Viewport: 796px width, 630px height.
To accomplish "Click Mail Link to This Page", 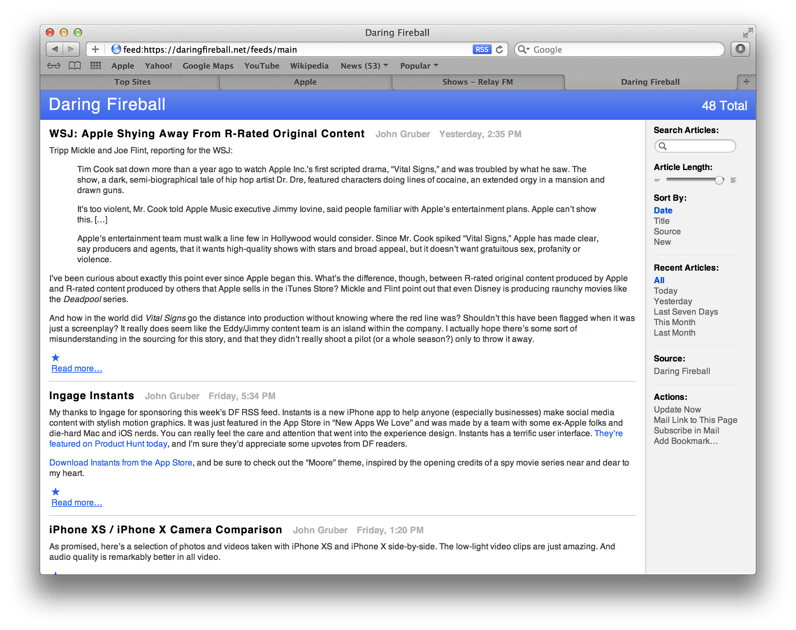I will [x=695, y=420].
